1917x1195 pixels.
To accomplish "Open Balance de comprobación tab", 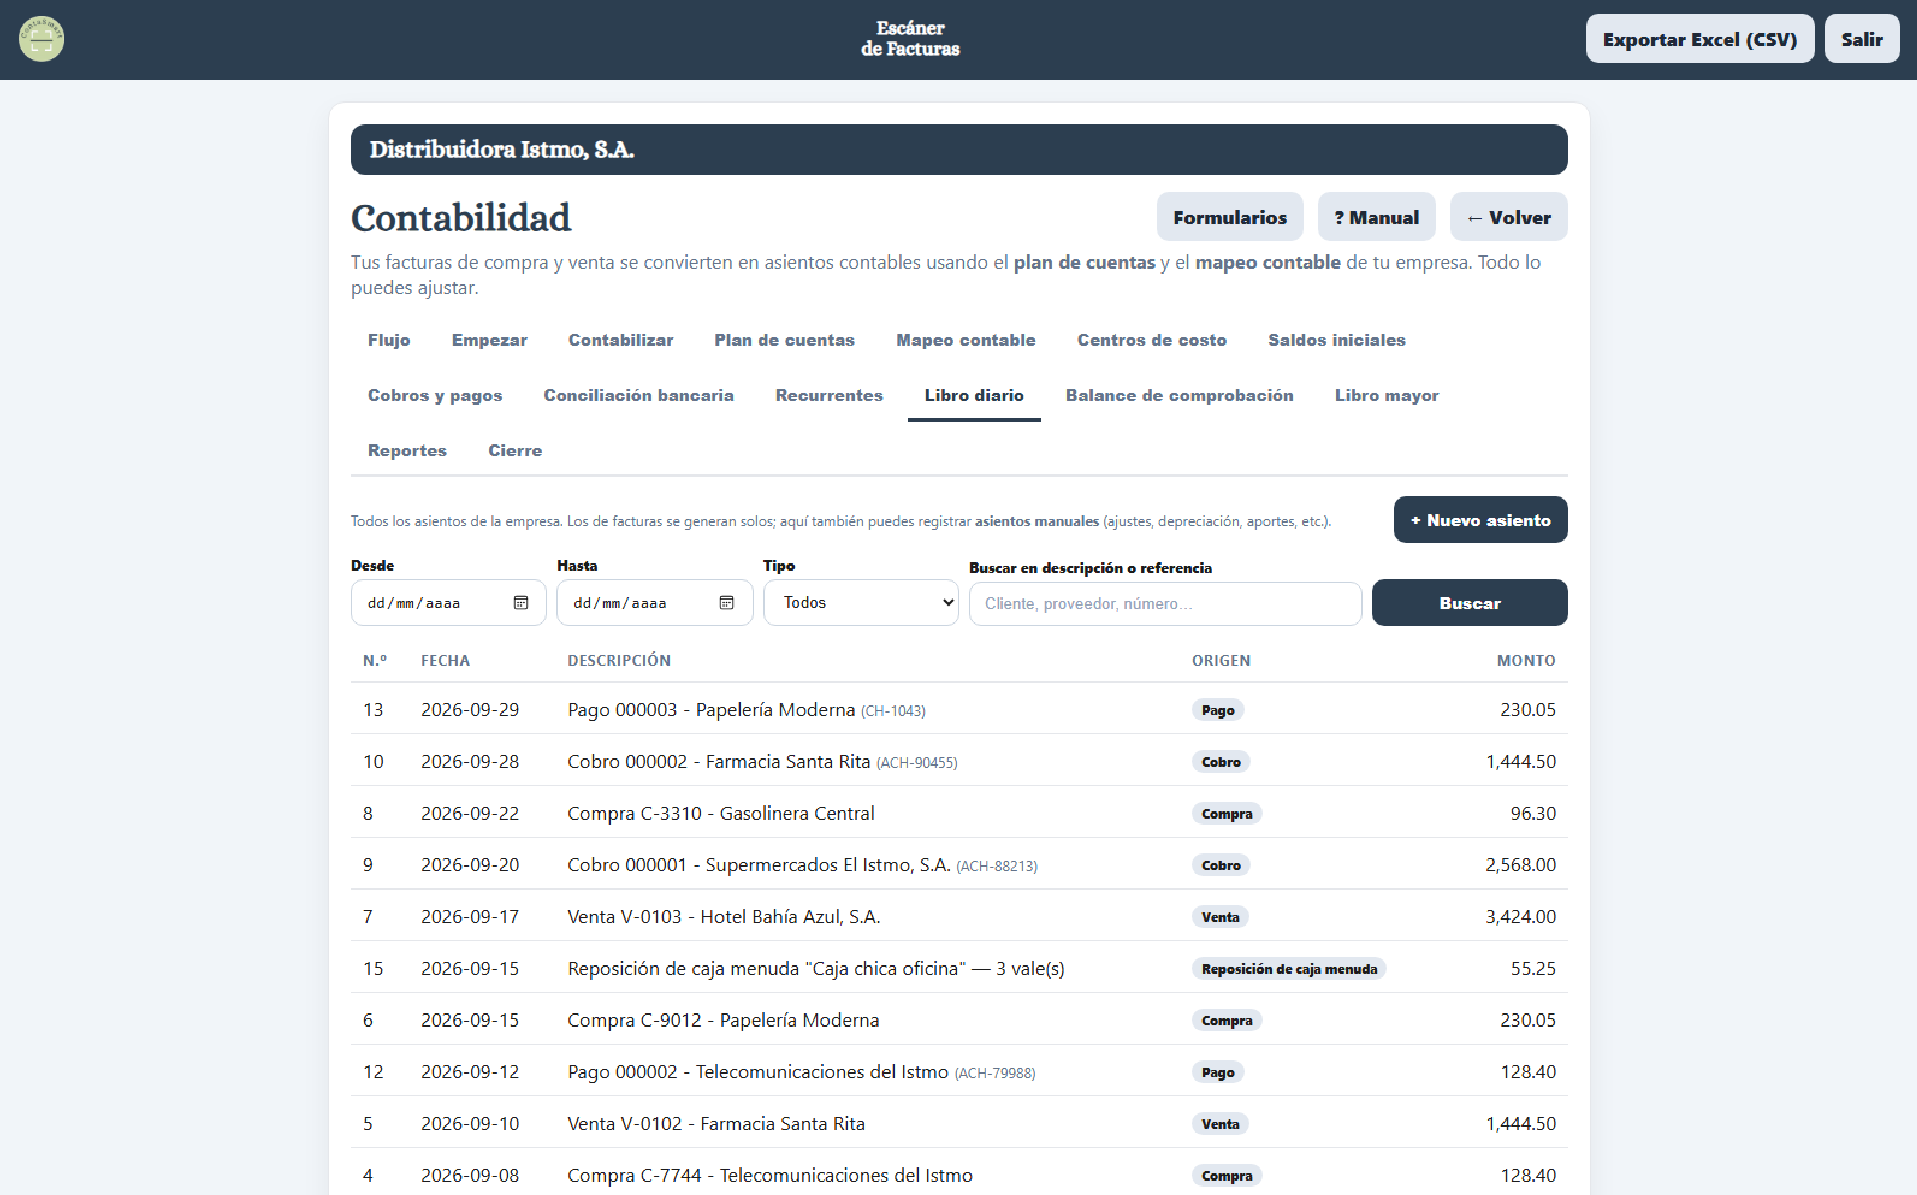I will pyautogui.click(x=1180, y=395).
